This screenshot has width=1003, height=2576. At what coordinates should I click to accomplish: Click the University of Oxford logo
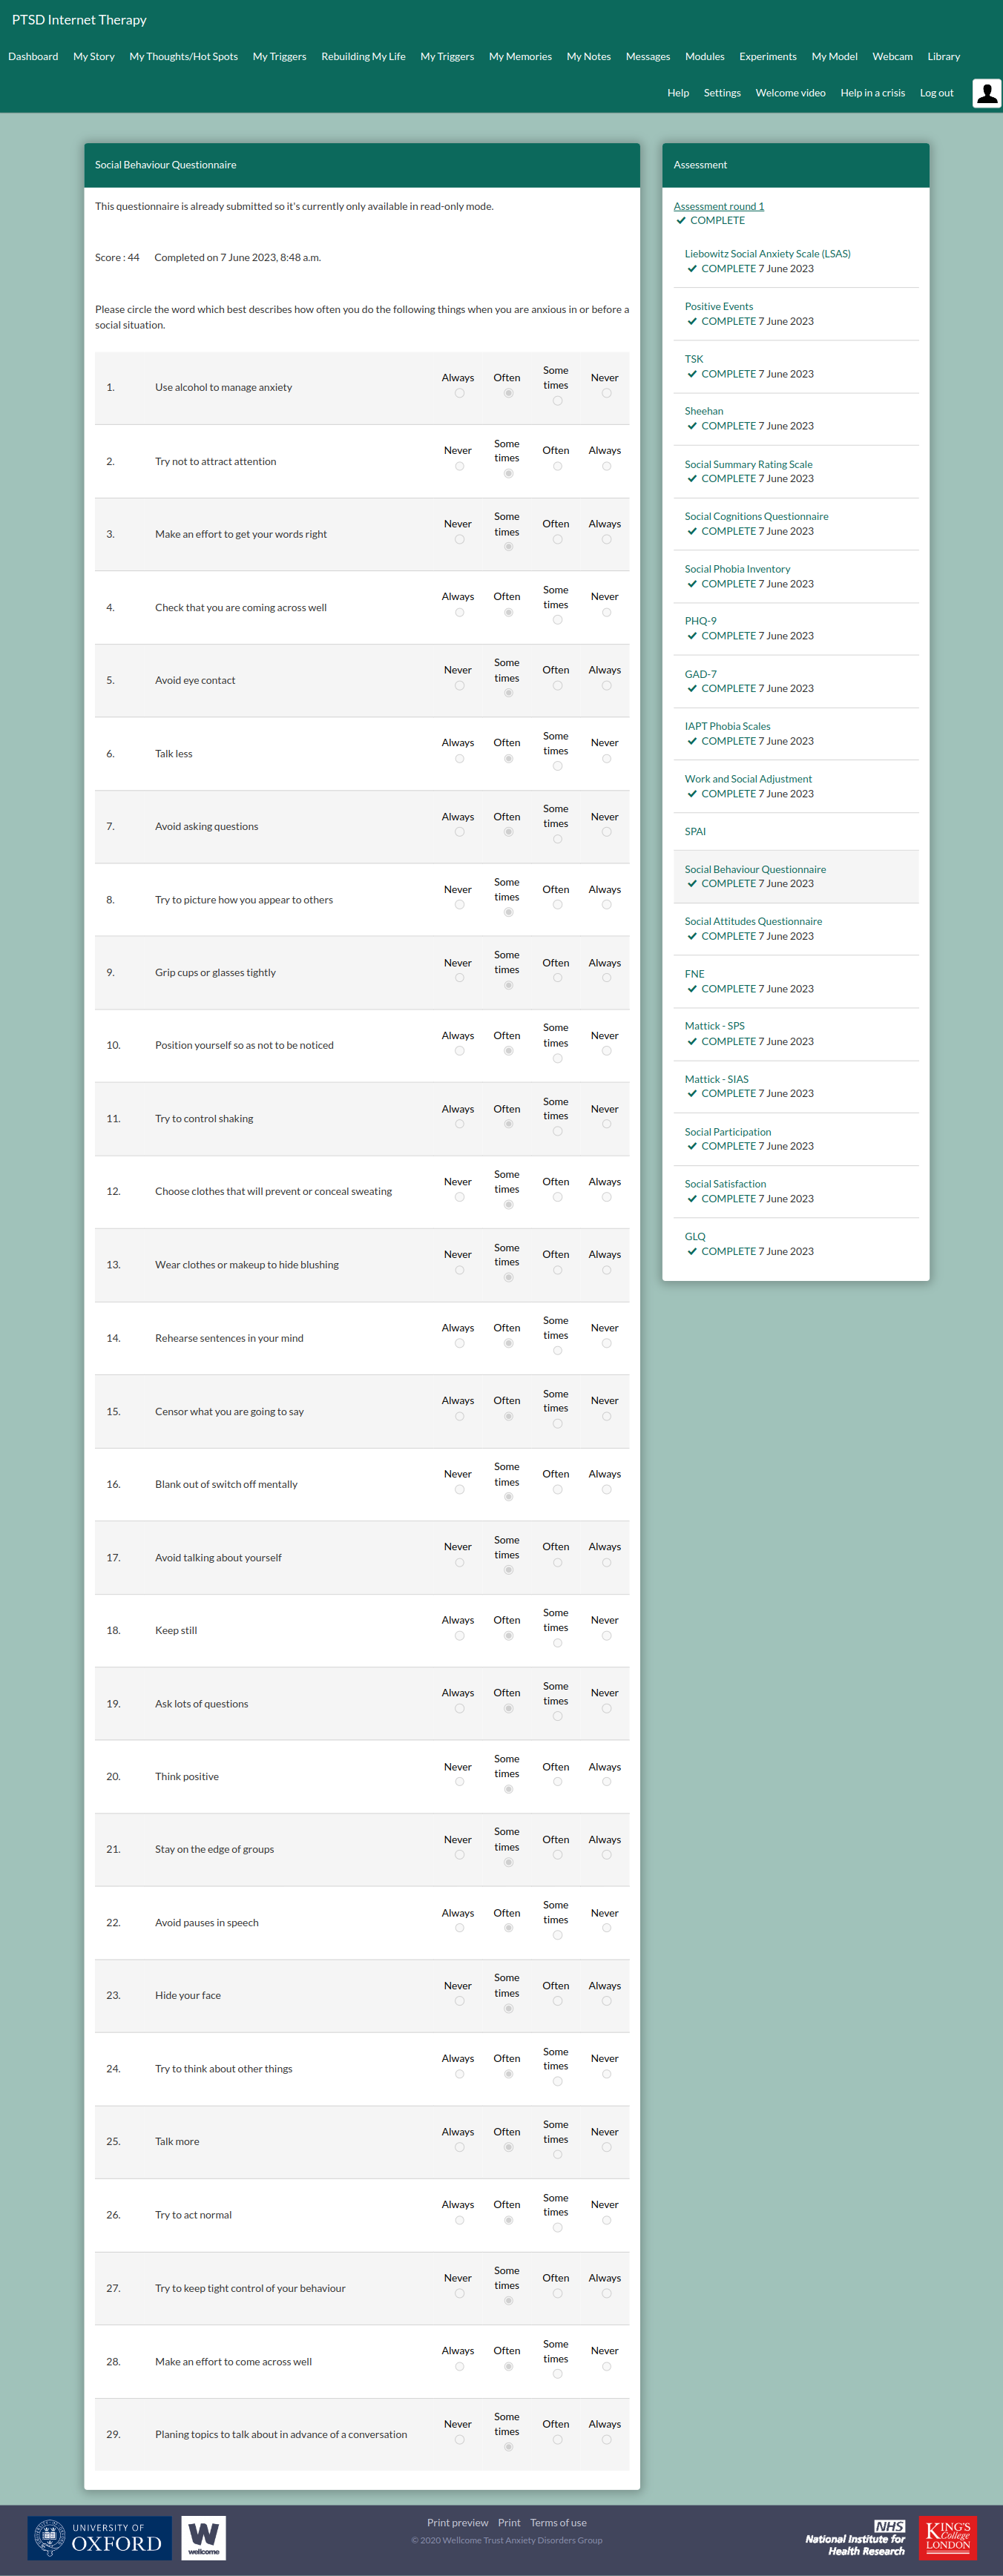coord(98,2537)
